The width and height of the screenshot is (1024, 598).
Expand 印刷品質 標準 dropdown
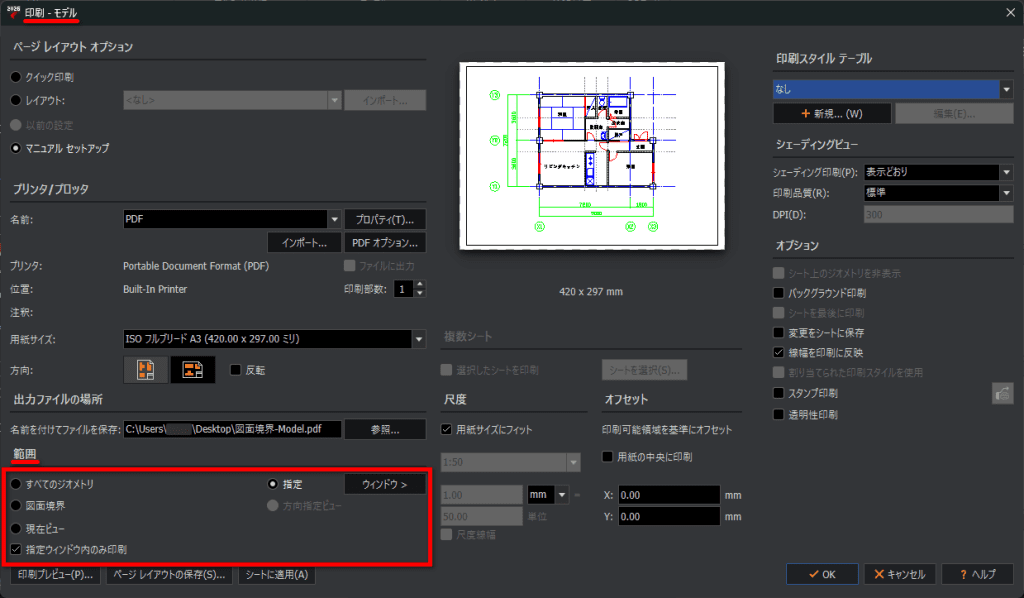1006,193
